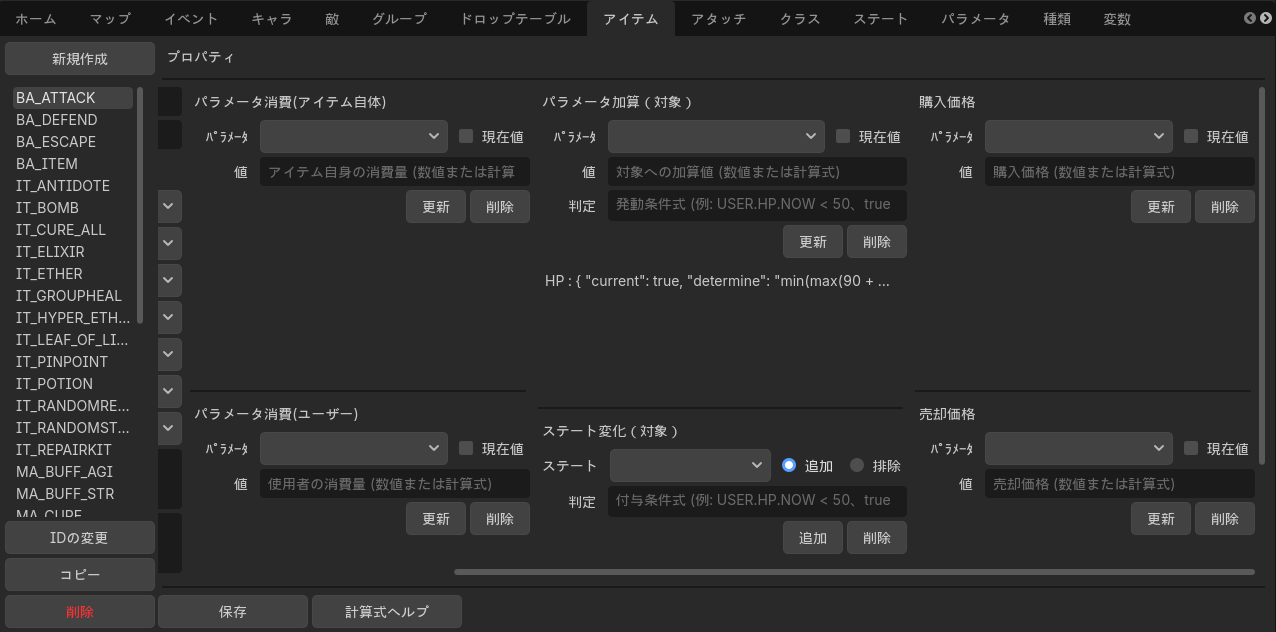This screenshot has width=1276, height=632.
Task: Toggle 現在値 checkbox under パラメータ消費(アイテム自体)
Action: pos(466,137)
